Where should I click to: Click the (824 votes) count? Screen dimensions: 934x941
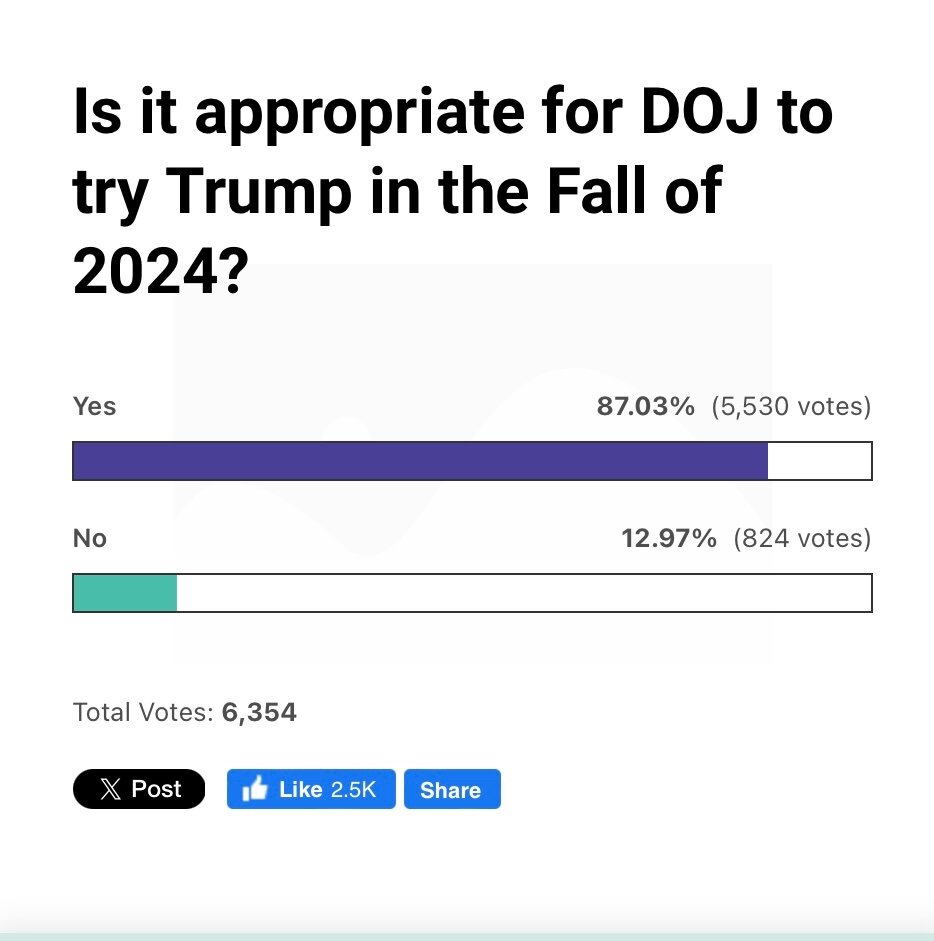pos(802,538)
